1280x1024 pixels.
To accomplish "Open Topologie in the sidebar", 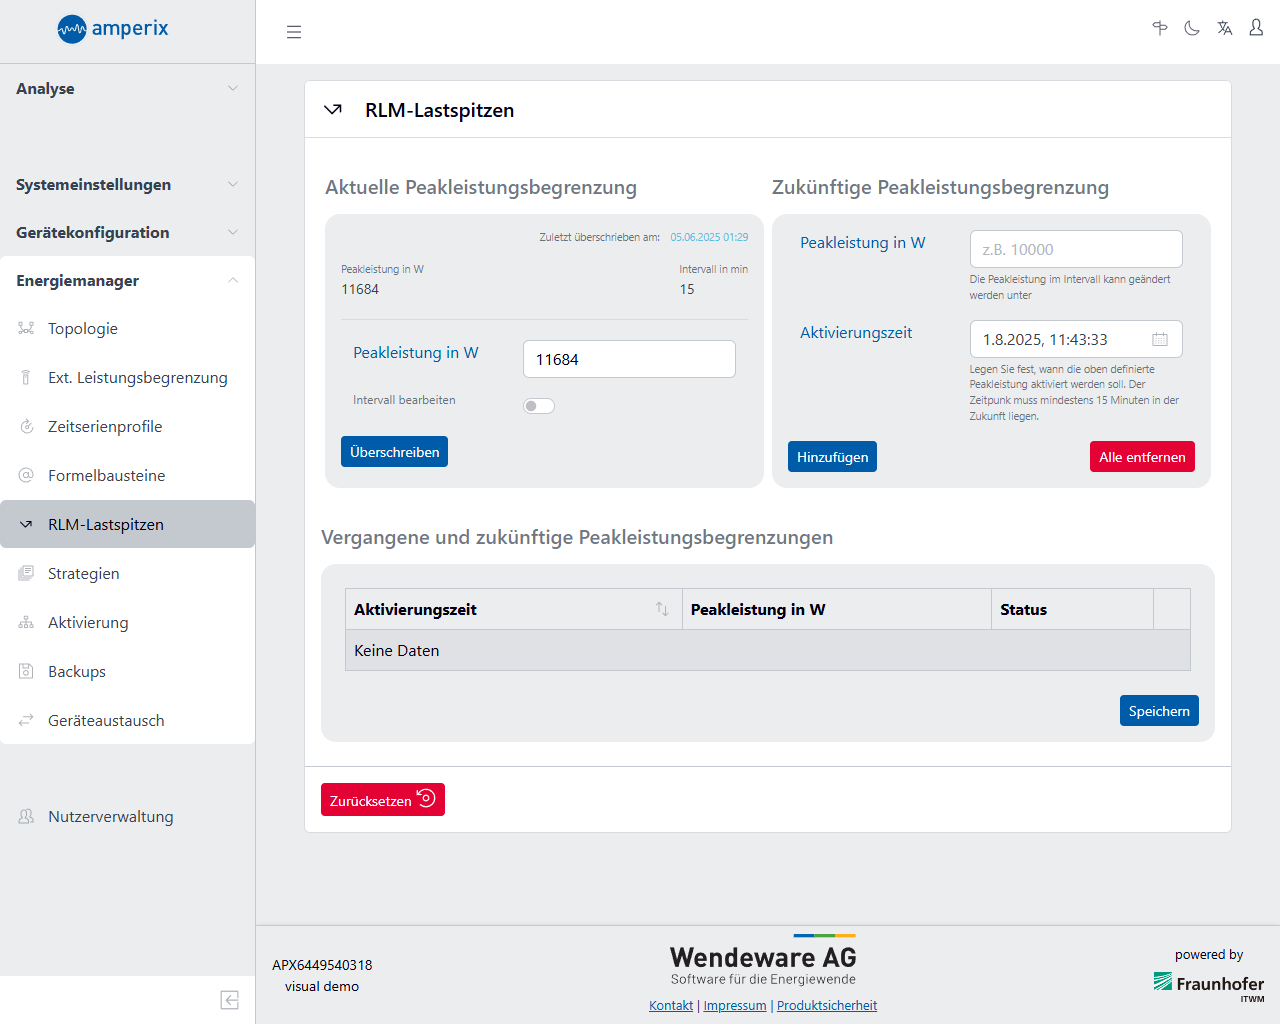I will [83, 329].
